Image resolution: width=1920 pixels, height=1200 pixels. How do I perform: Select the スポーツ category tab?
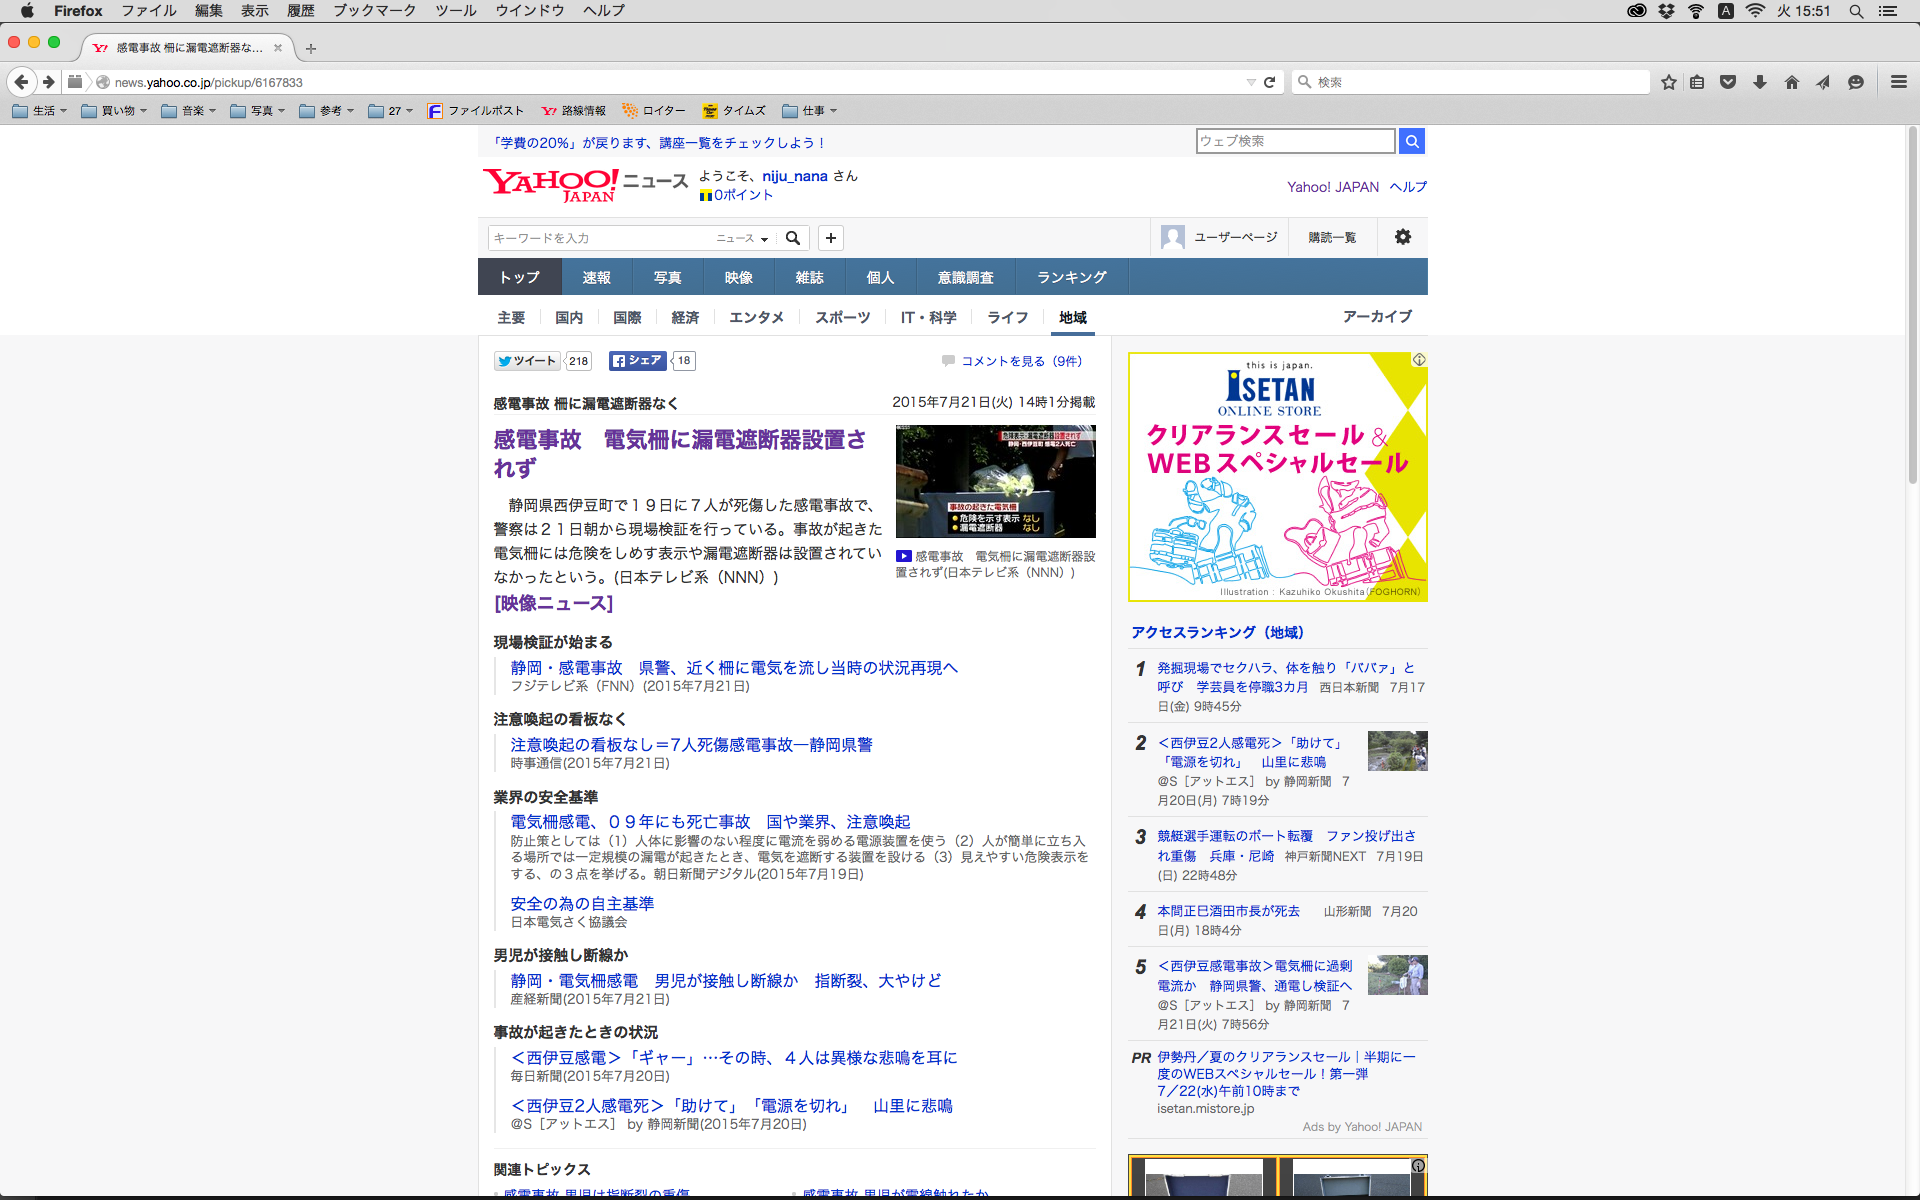click(842, 317)
